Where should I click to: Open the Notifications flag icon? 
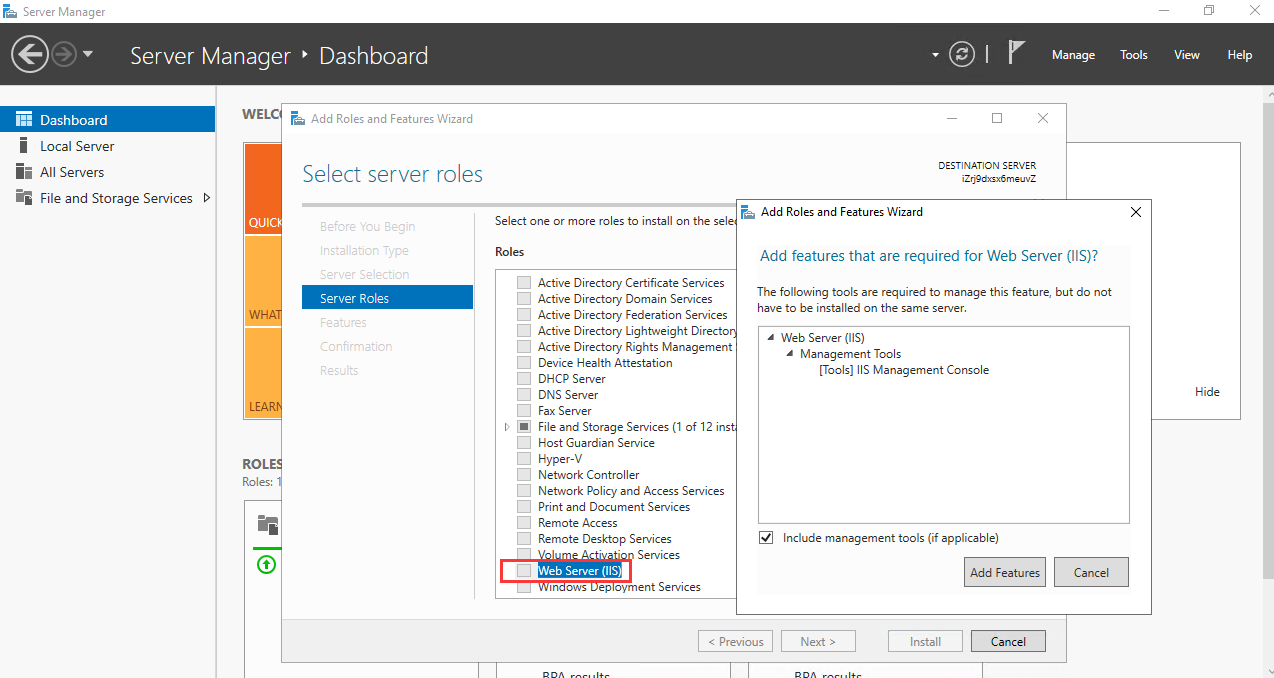pyautogui.click(x=1016, y=53)
